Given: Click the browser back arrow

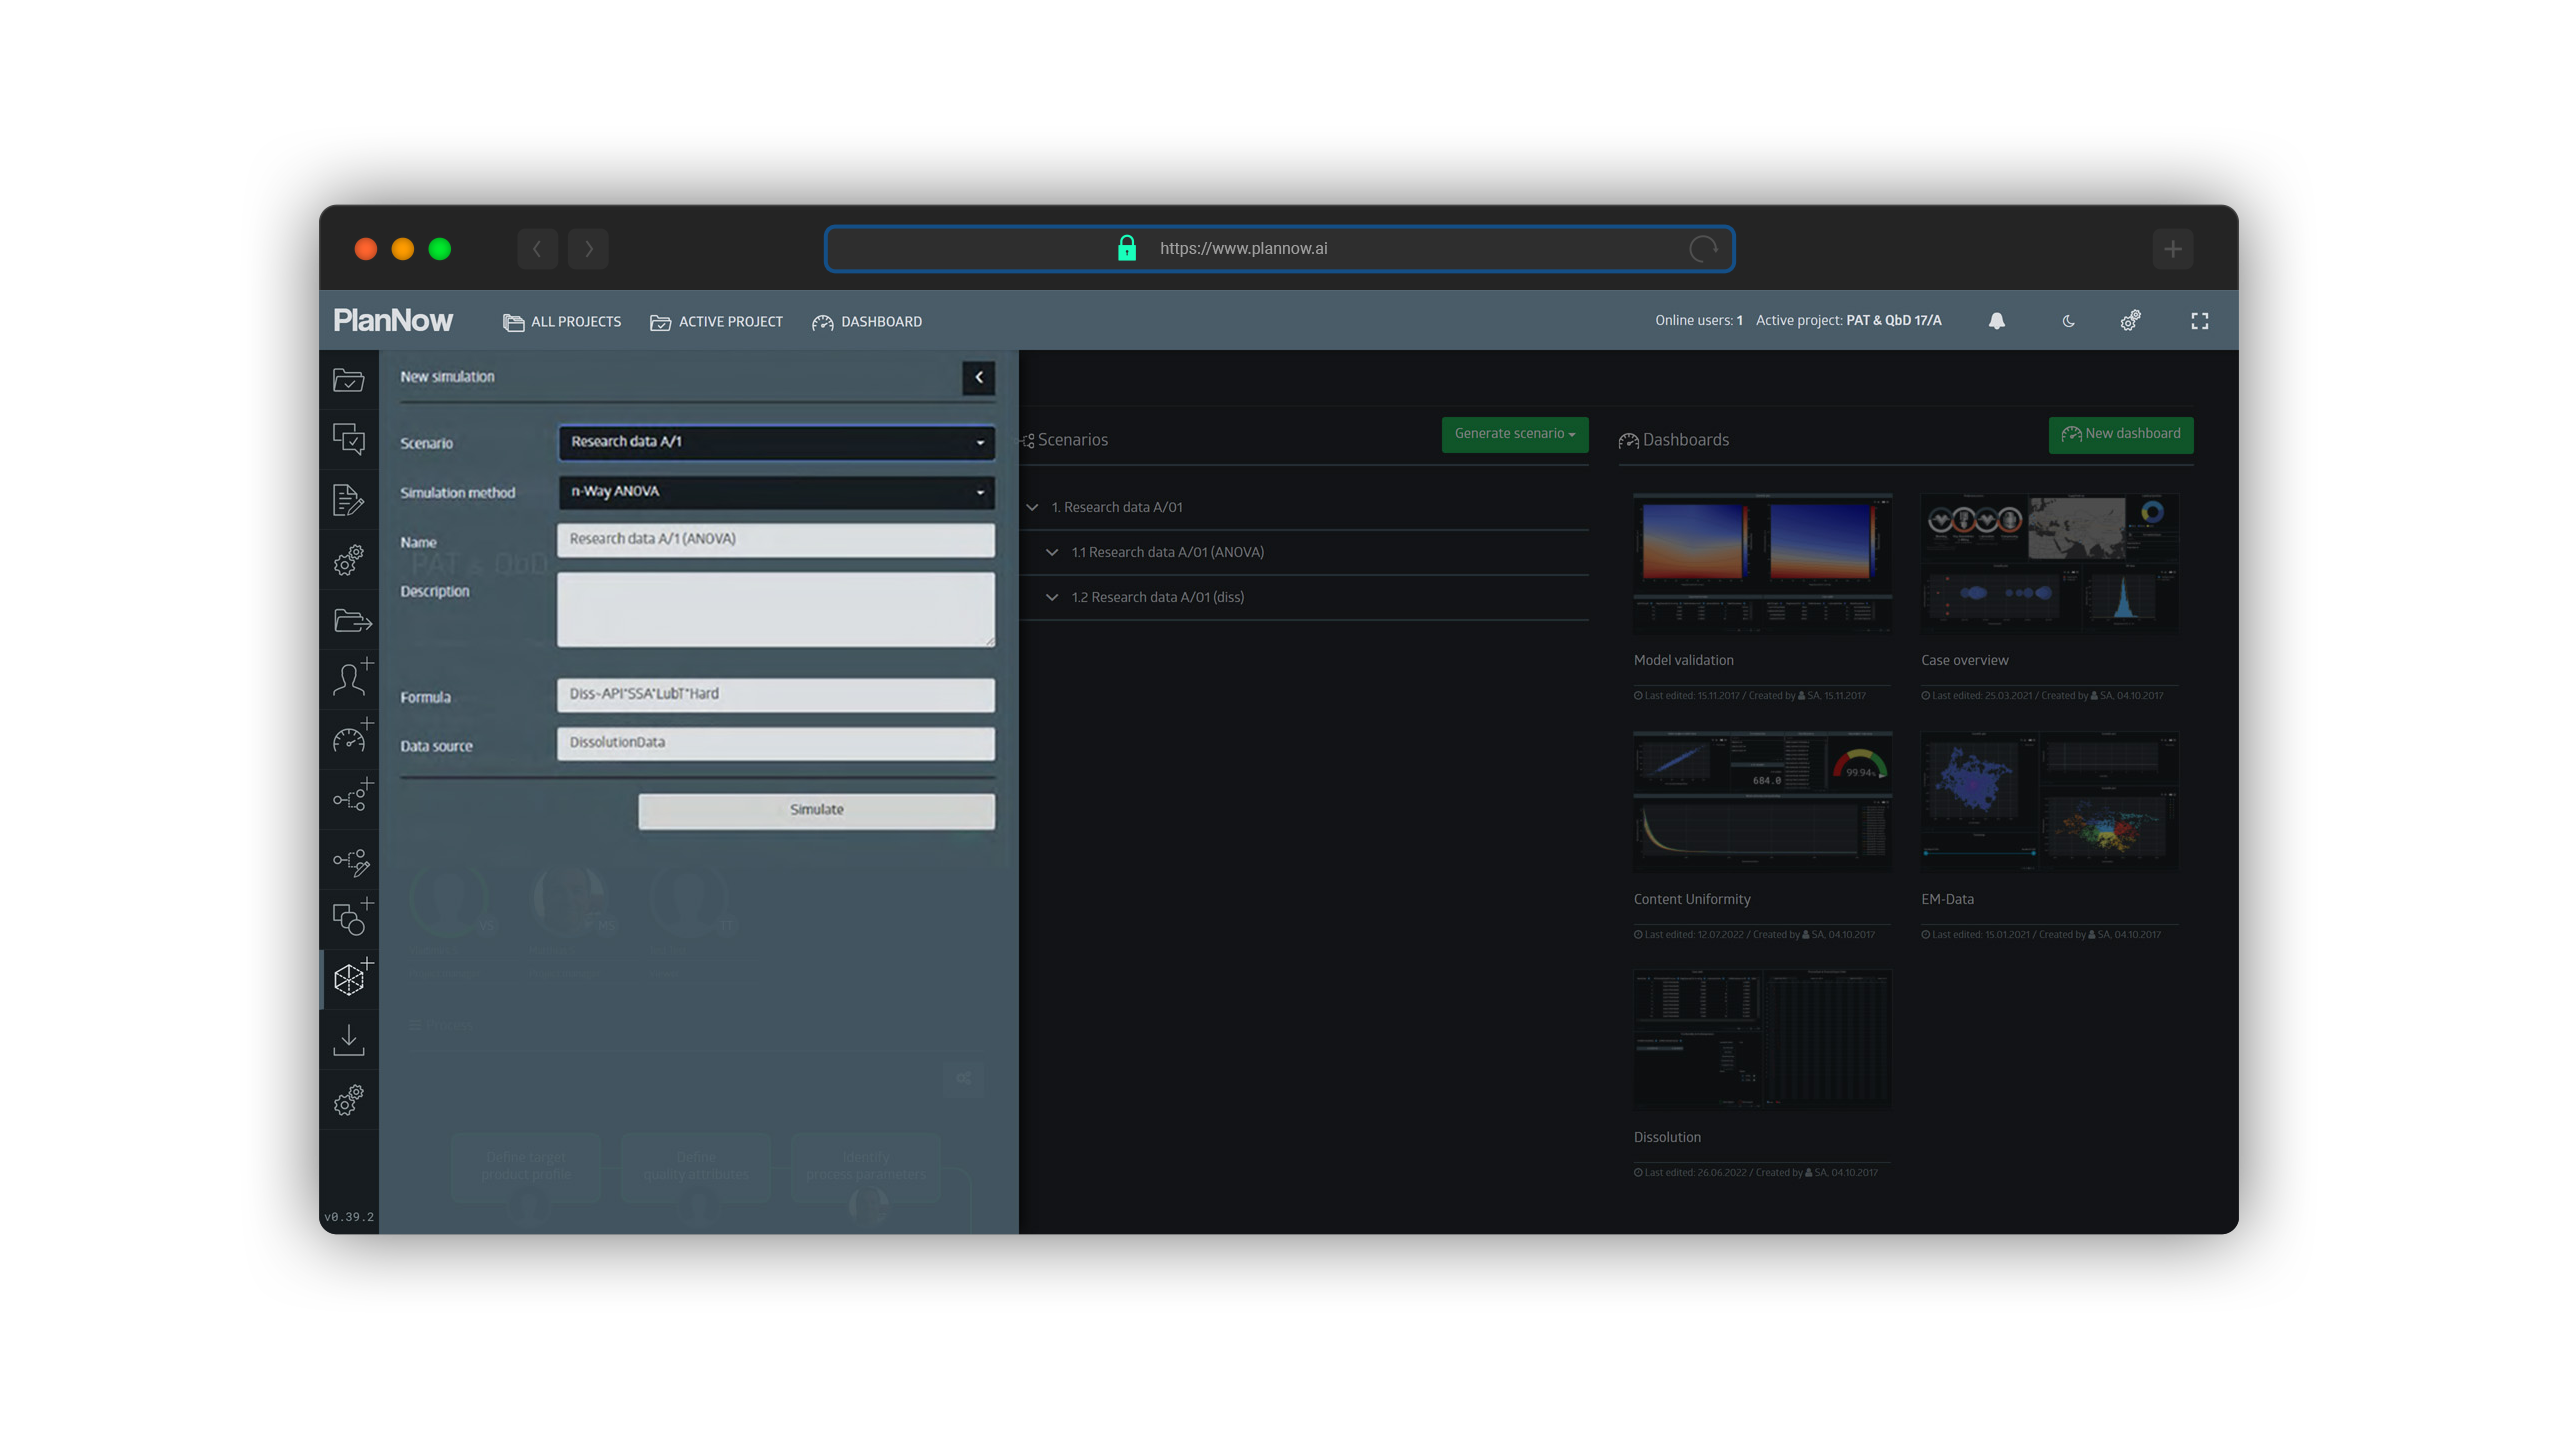Looking at the screenshot, I should (537, 249).
